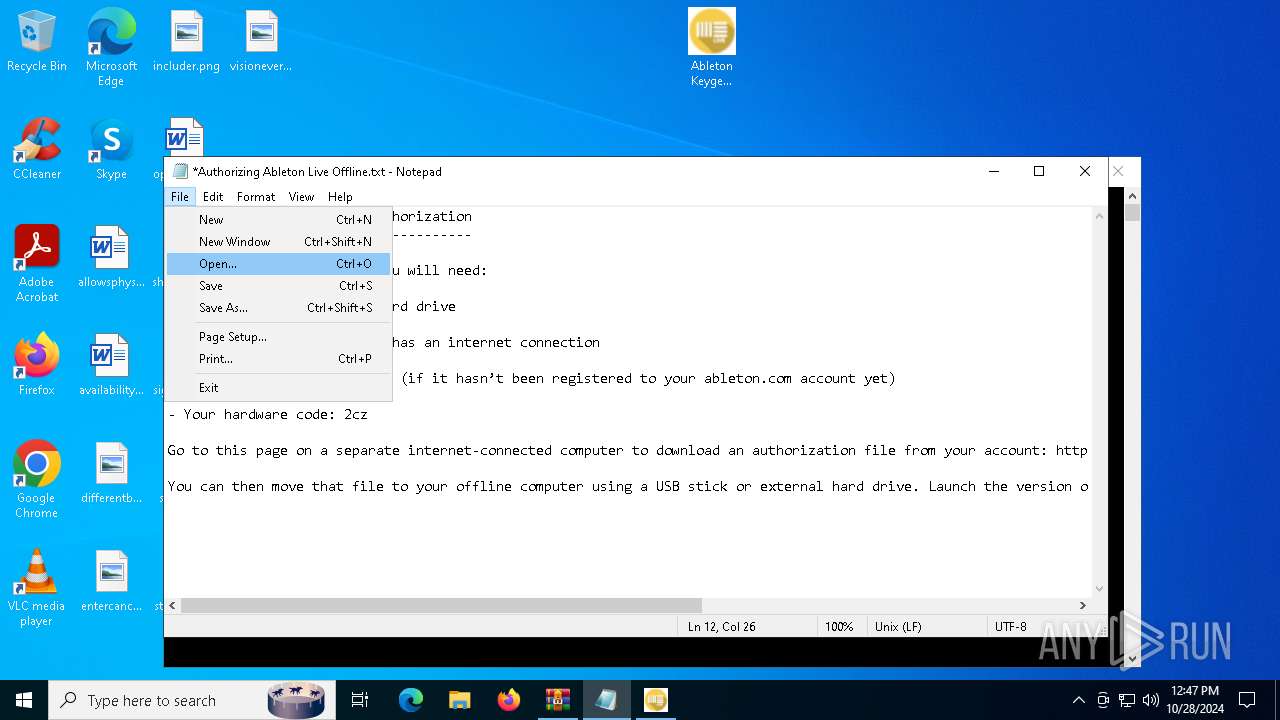Open Notepad Edit menu

213,197
